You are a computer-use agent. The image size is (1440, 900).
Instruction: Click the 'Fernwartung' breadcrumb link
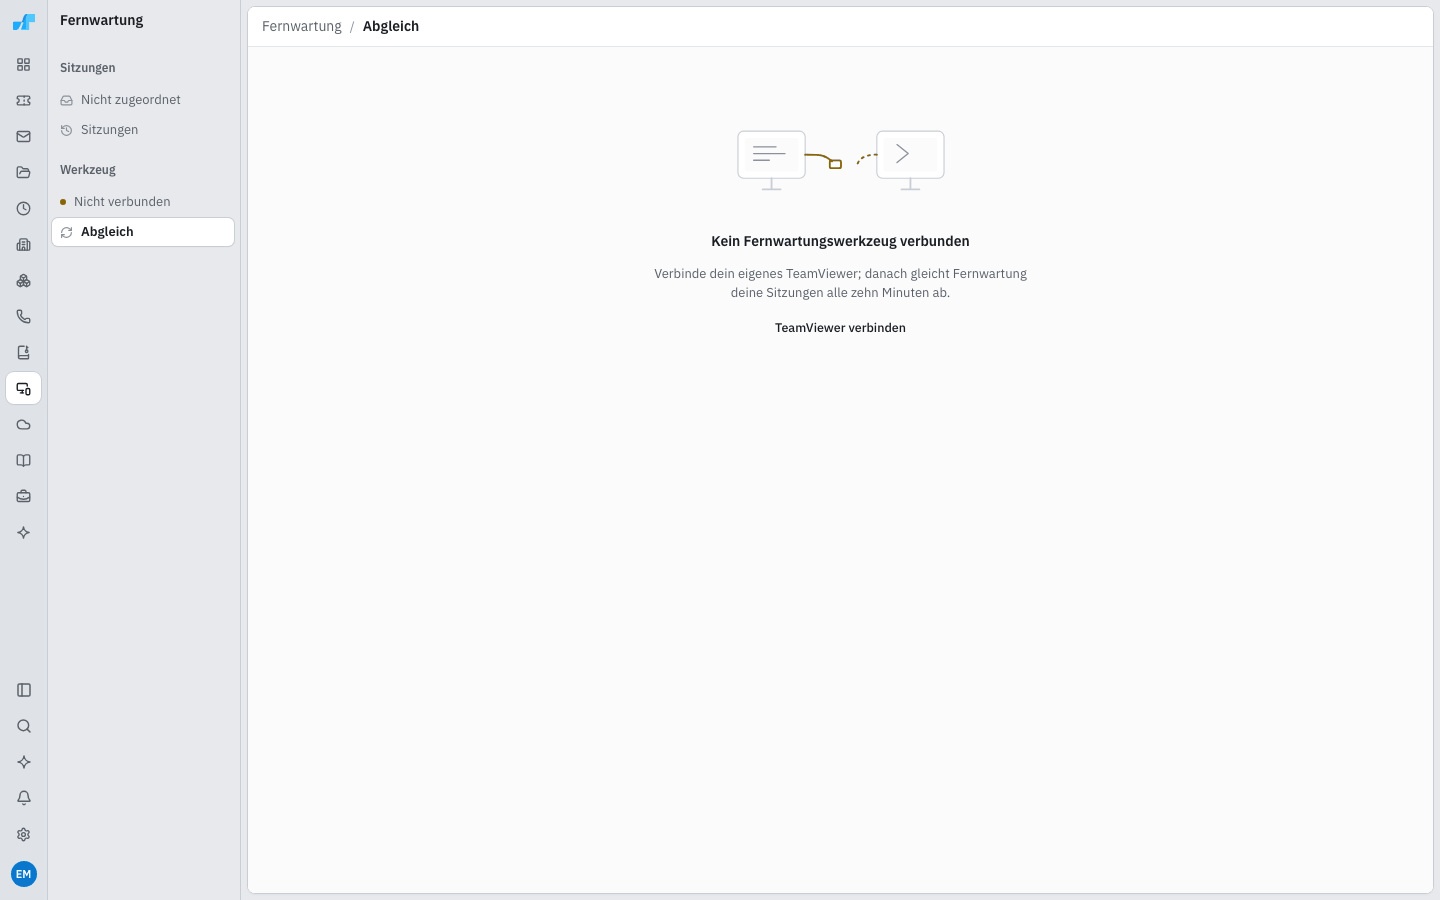[x=302, y=26]
